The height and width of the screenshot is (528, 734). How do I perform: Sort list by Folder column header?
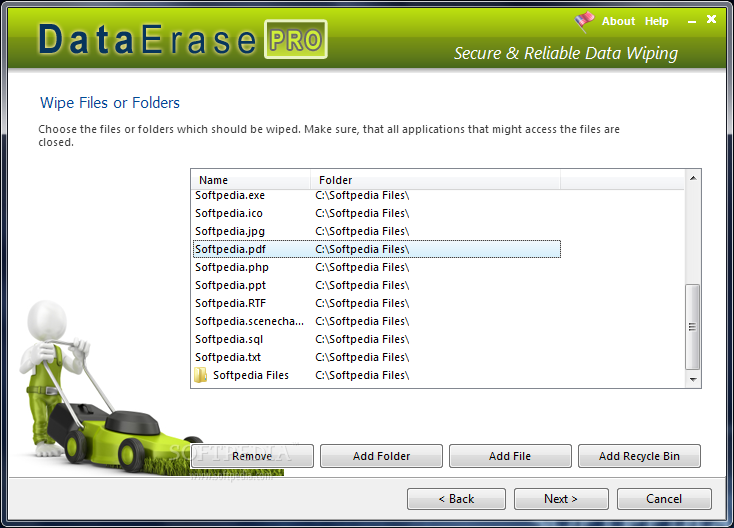coord(435,180)
